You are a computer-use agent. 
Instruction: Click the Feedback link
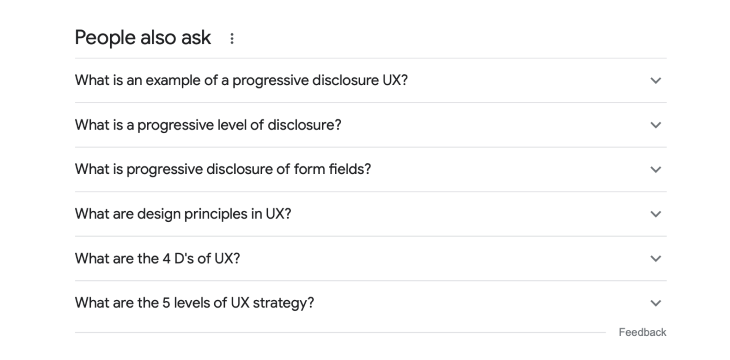pyautogui.click(x=642, y=333)
